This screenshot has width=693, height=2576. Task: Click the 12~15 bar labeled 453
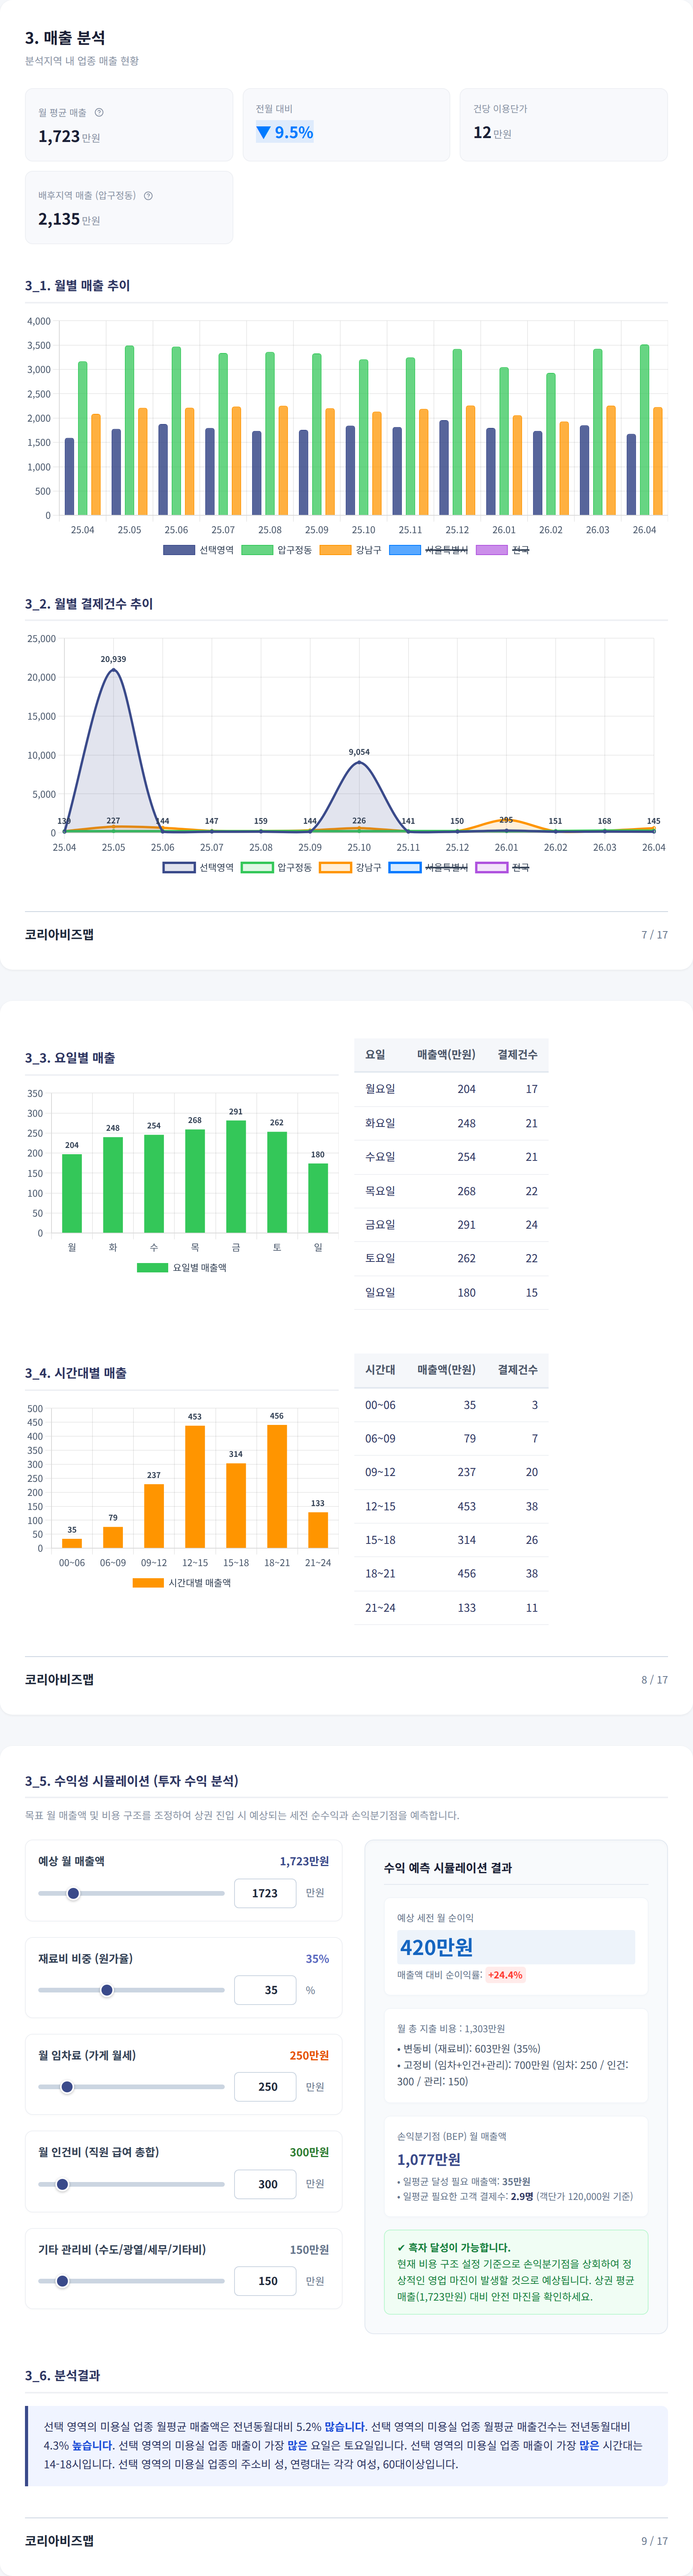(x=195, y=1487)
